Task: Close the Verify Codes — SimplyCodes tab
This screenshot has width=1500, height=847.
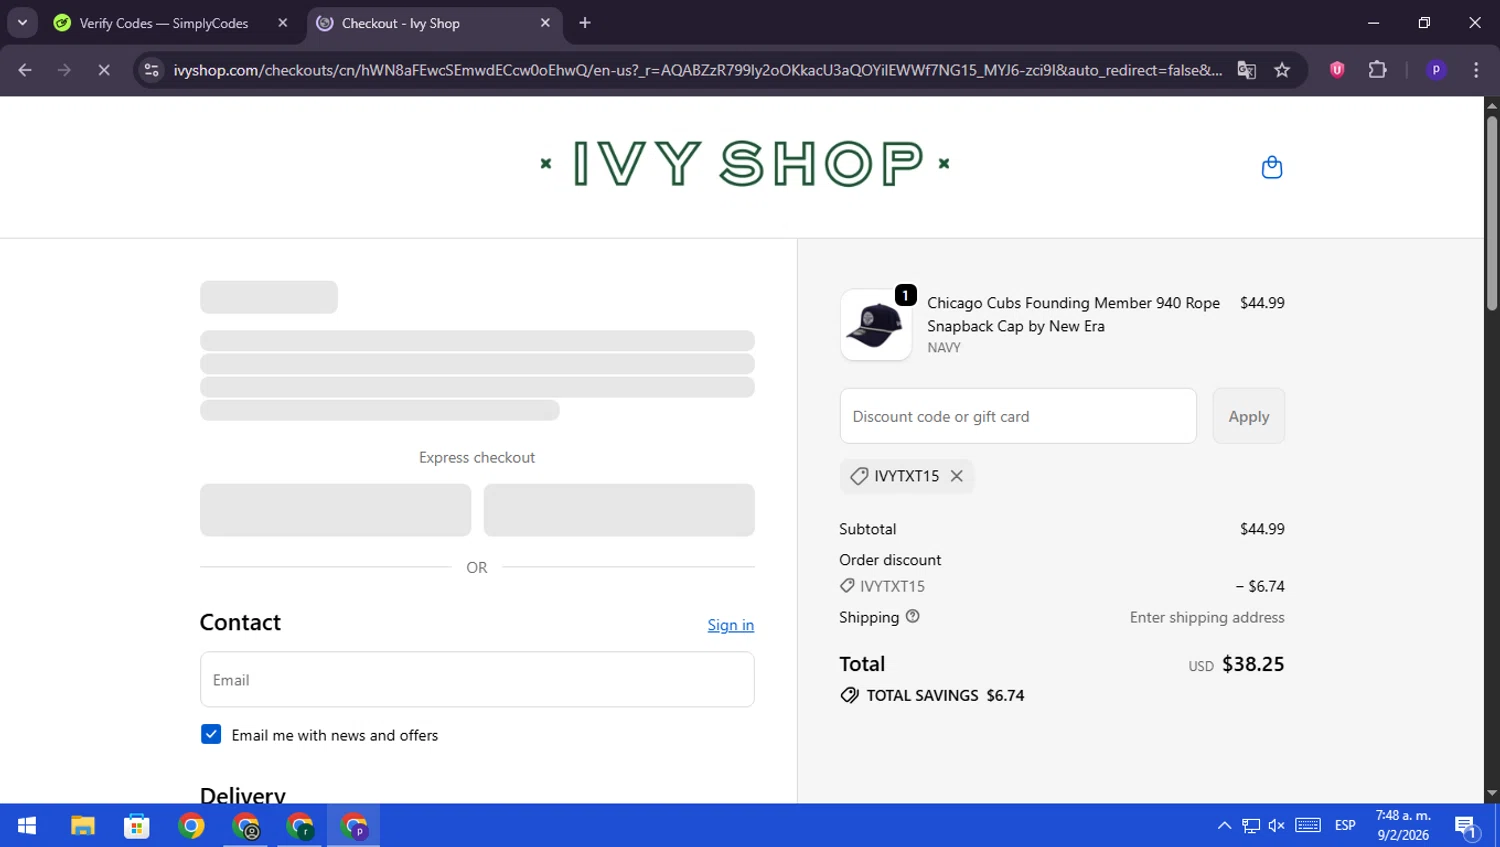Action: tap(283, 23)
